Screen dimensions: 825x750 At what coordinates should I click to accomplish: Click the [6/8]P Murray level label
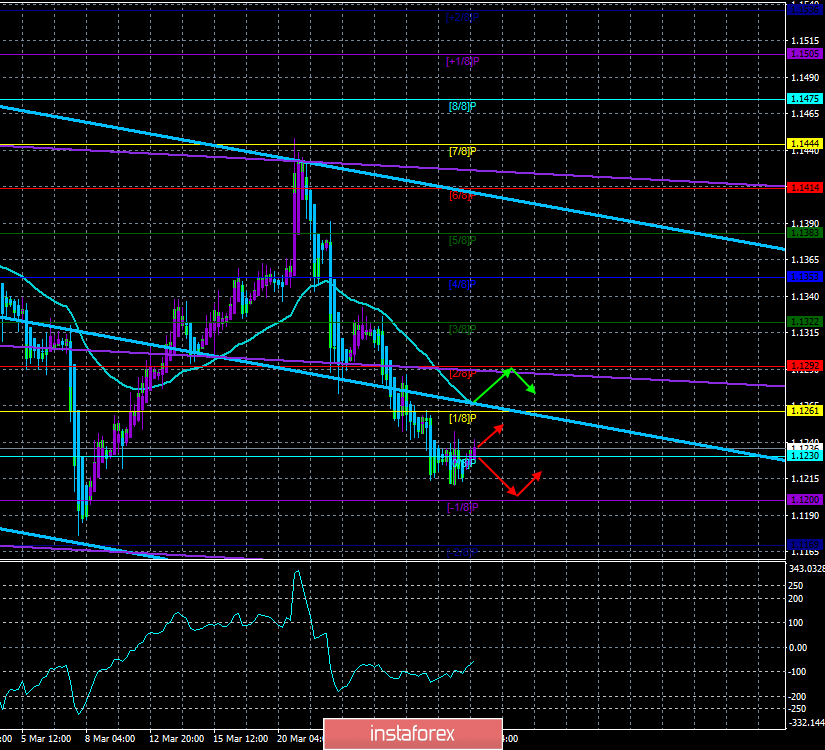(x=462, y=196)
